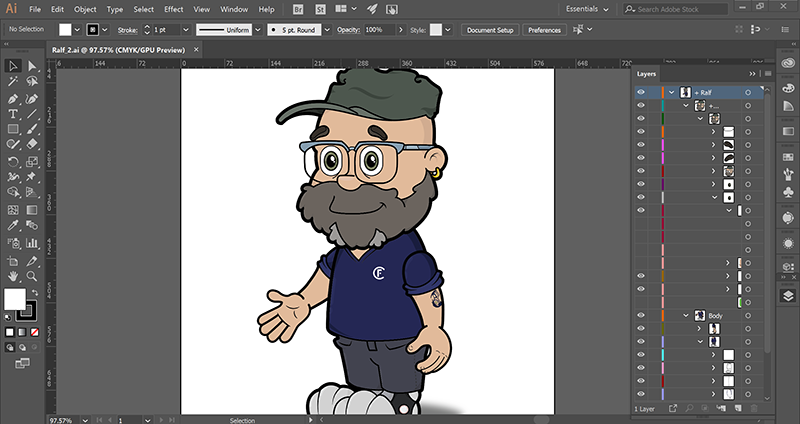The image size is (800, 424).
Task: Choose the Hand tool
Action: tap(13, 274)
